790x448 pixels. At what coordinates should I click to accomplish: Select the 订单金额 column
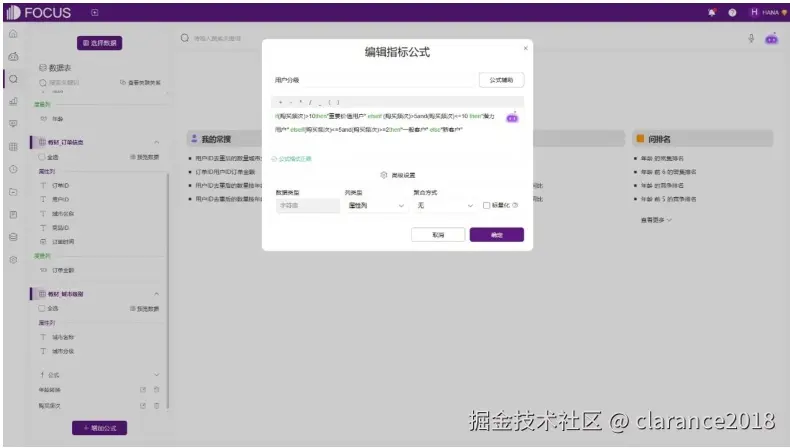click(63, 270)
